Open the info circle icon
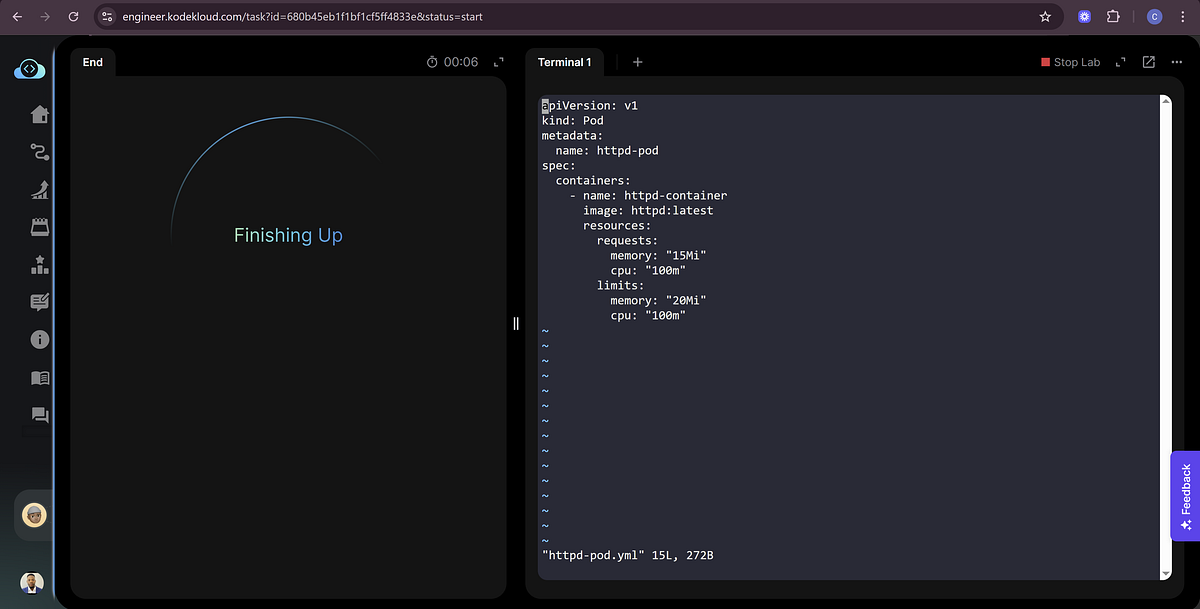This screenshot has height=609, width=1200. (x=40, y=340)
